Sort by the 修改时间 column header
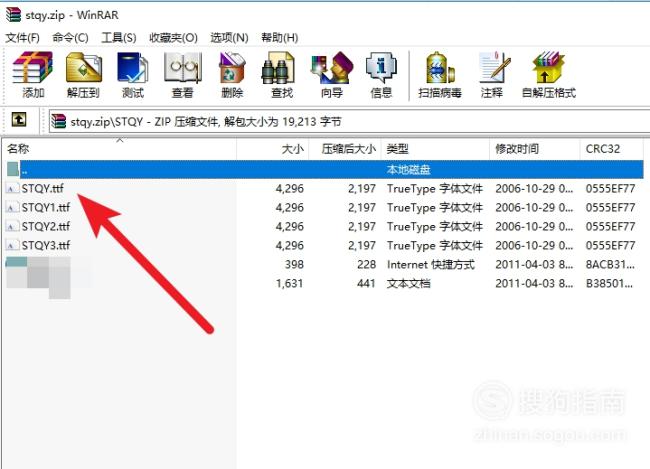This screenshot has width=650, height=469. point(535,148)
